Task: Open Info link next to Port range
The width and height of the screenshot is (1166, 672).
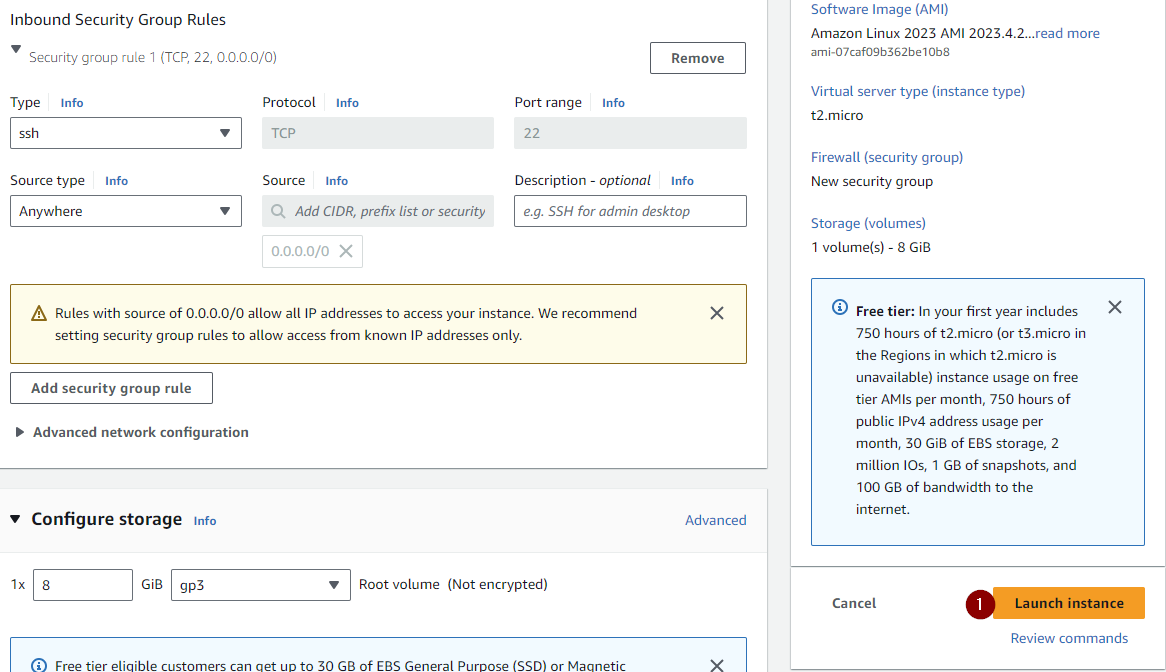Action: (x=613, y=103)
